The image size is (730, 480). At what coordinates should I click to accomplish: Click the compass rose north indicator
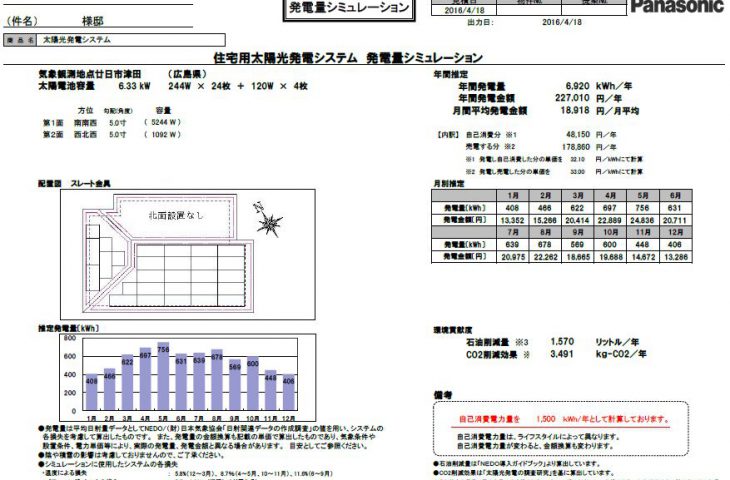pyautogui.click(x=268, y=221)
